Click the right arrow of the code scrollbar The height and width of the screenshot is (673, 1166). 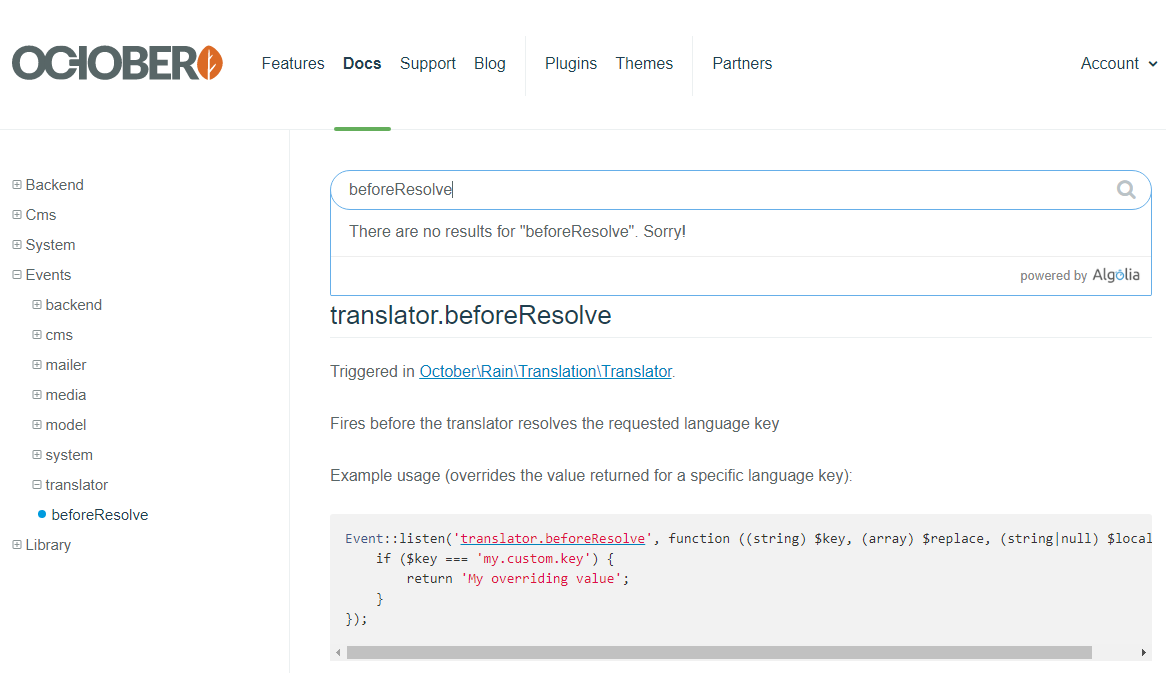pos(1144,652)
